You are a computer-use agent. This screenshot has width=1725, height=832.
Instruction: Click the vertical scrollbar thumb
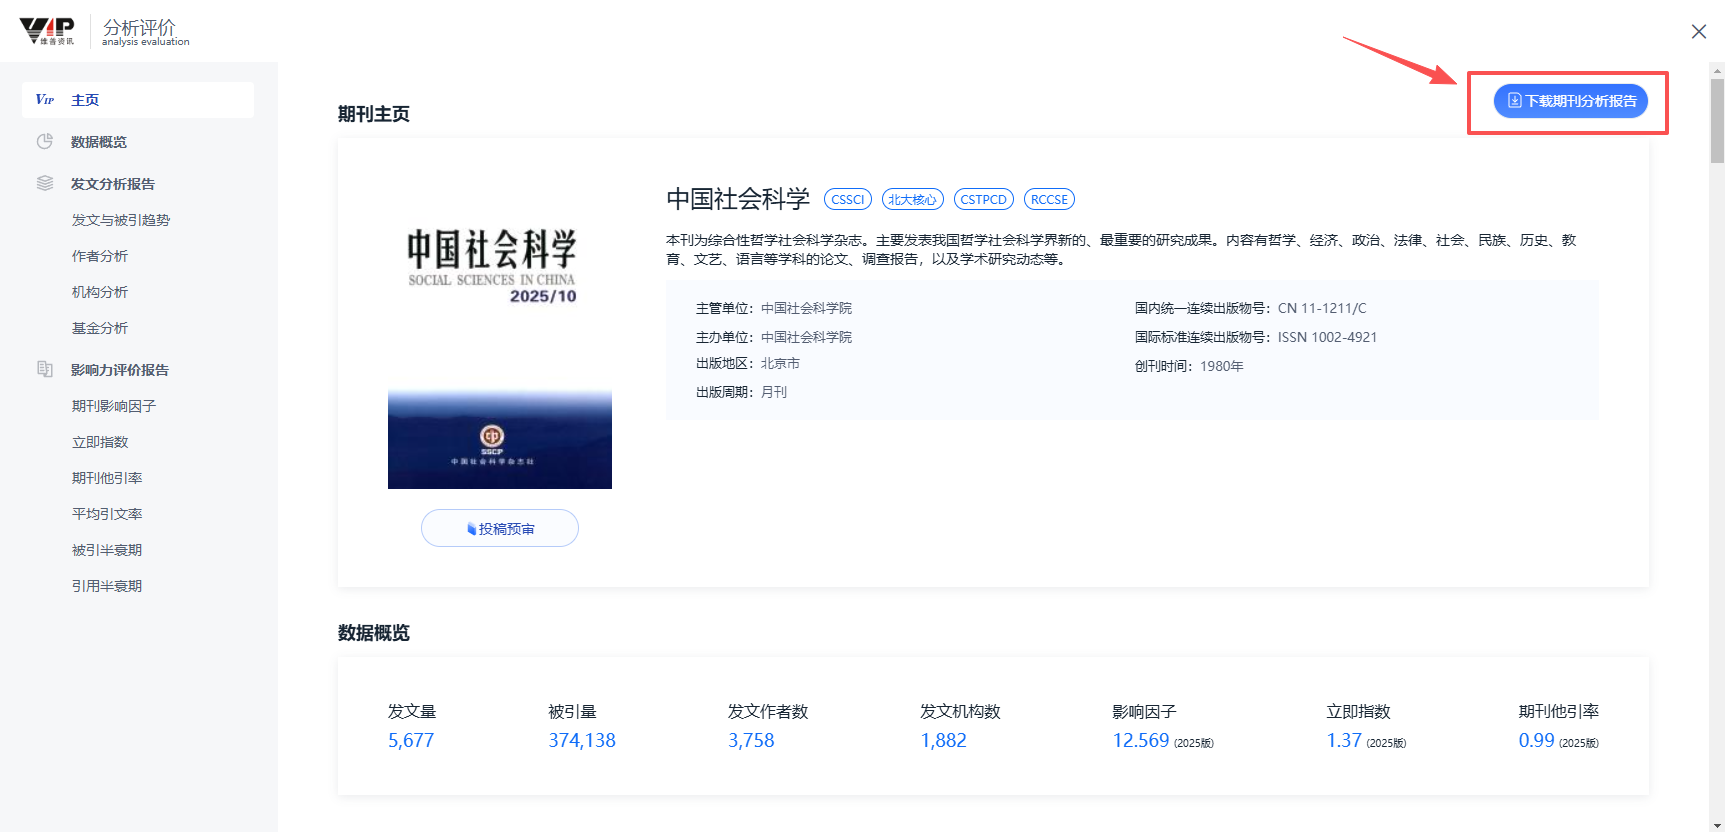tap(1717, 120)
